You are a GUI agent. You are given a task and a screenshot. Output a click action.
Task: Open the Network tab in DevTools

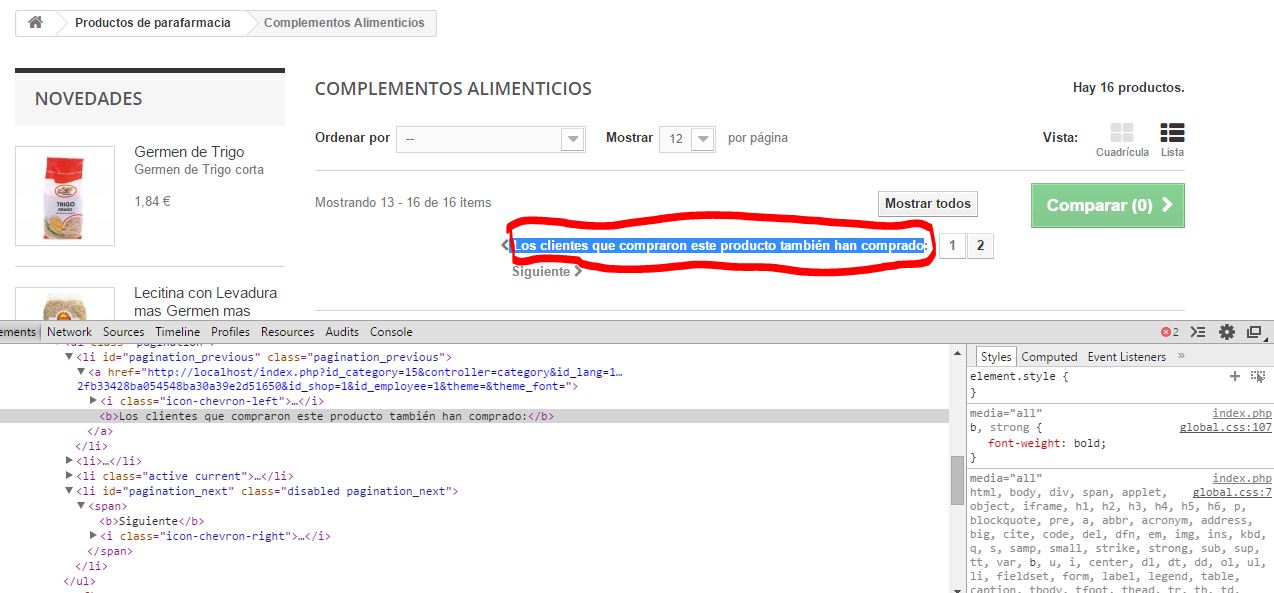tap(69, 332)
